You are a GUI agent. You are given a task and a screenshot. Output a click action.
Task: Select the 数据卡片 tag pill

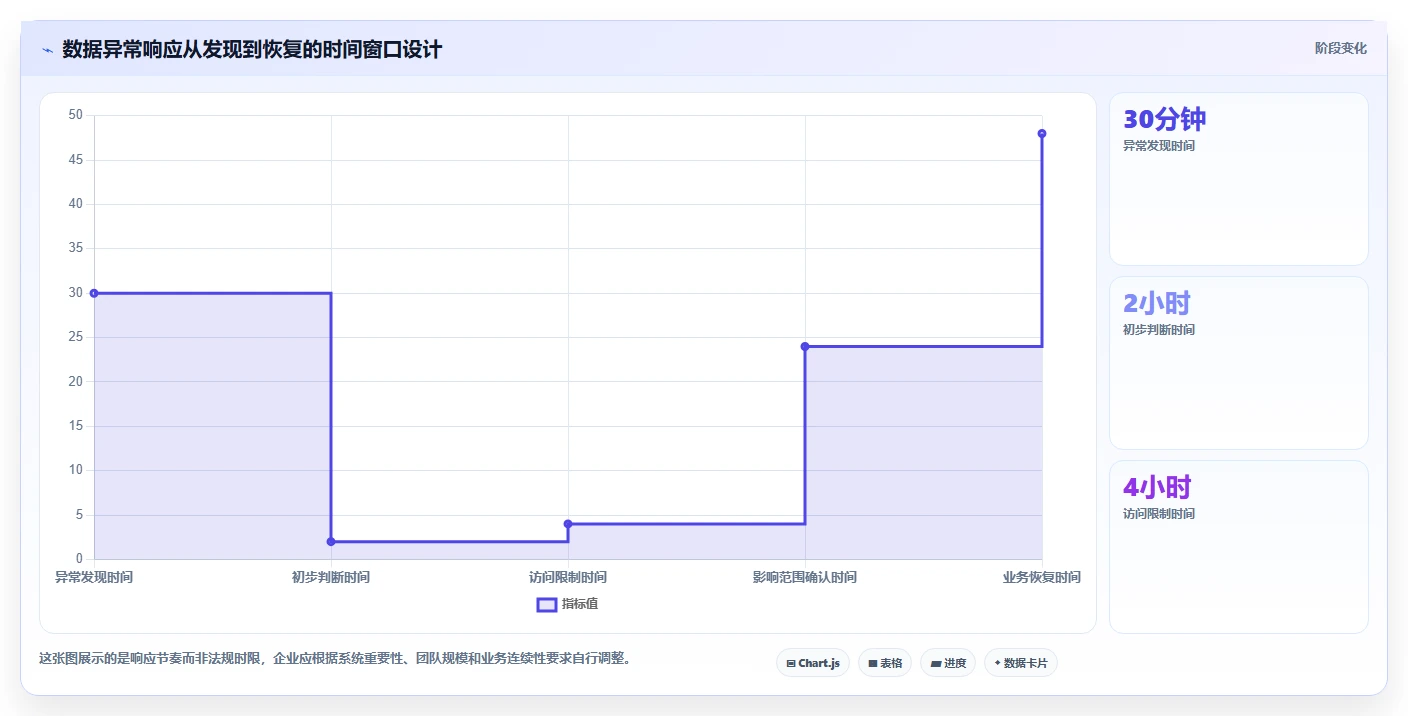[1021, 663]
